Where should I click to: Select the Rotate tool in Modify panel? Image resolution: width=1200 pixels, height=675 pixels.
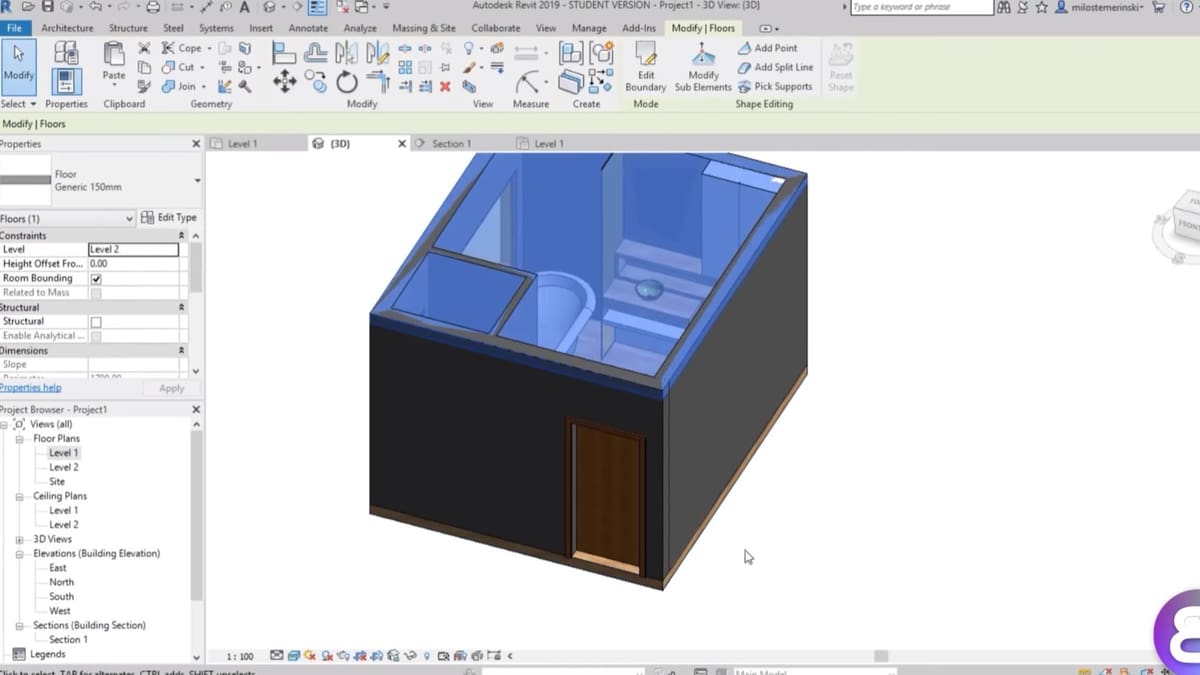click(x=347, y=82)
